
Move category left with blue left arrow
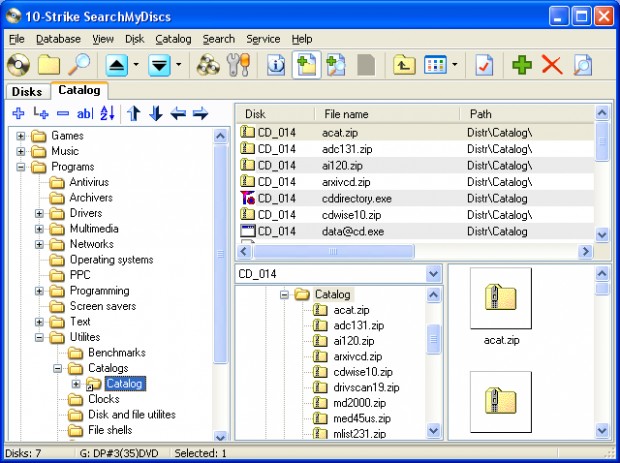coord(178,113)
